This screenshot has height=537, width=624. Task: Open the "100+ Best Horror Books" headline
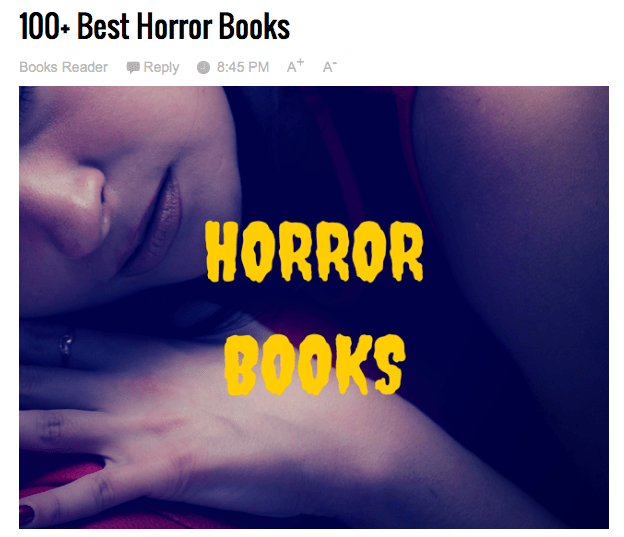pos(154,26)
